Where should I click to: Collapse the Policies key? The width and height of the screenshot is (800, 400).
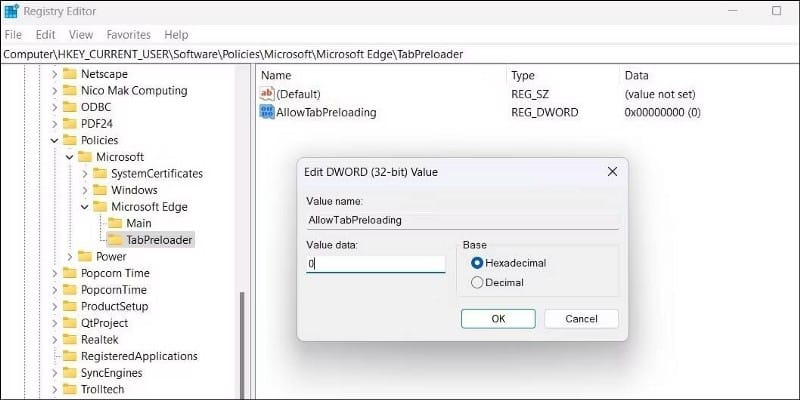[55, 140]
